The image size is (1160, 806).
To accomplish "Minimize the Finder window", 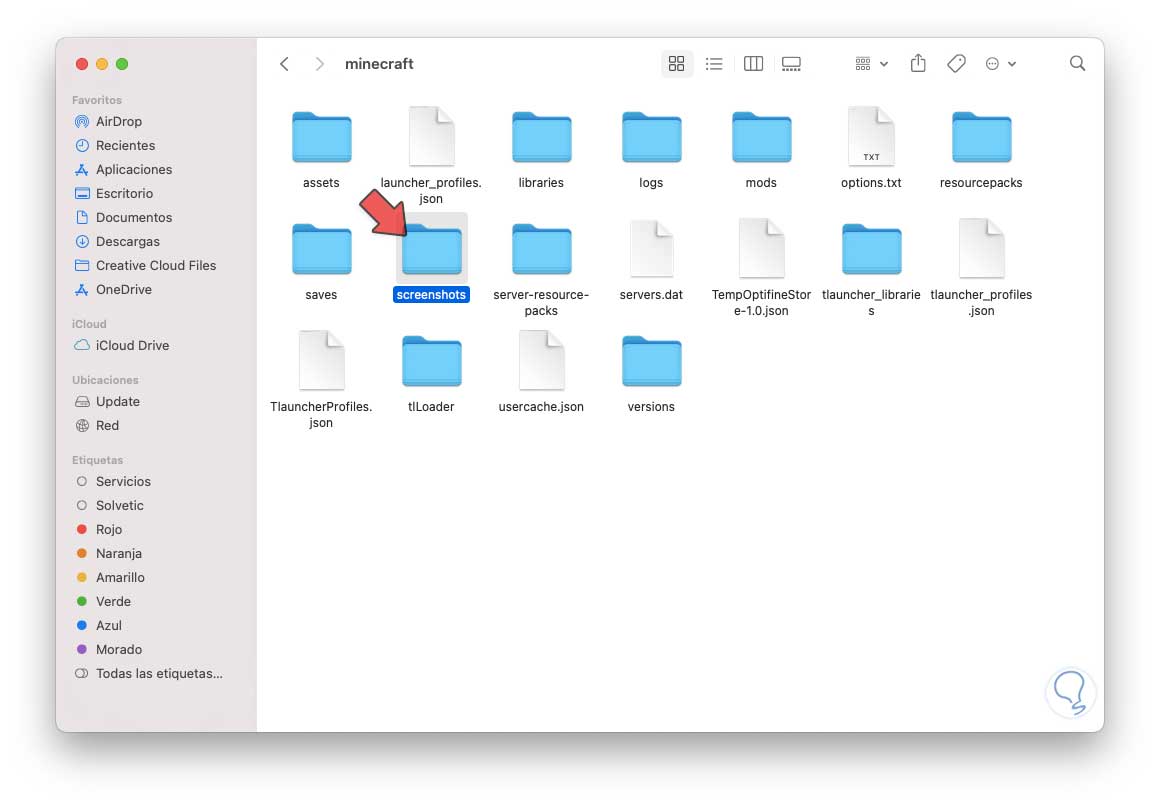I will (102, 64).
